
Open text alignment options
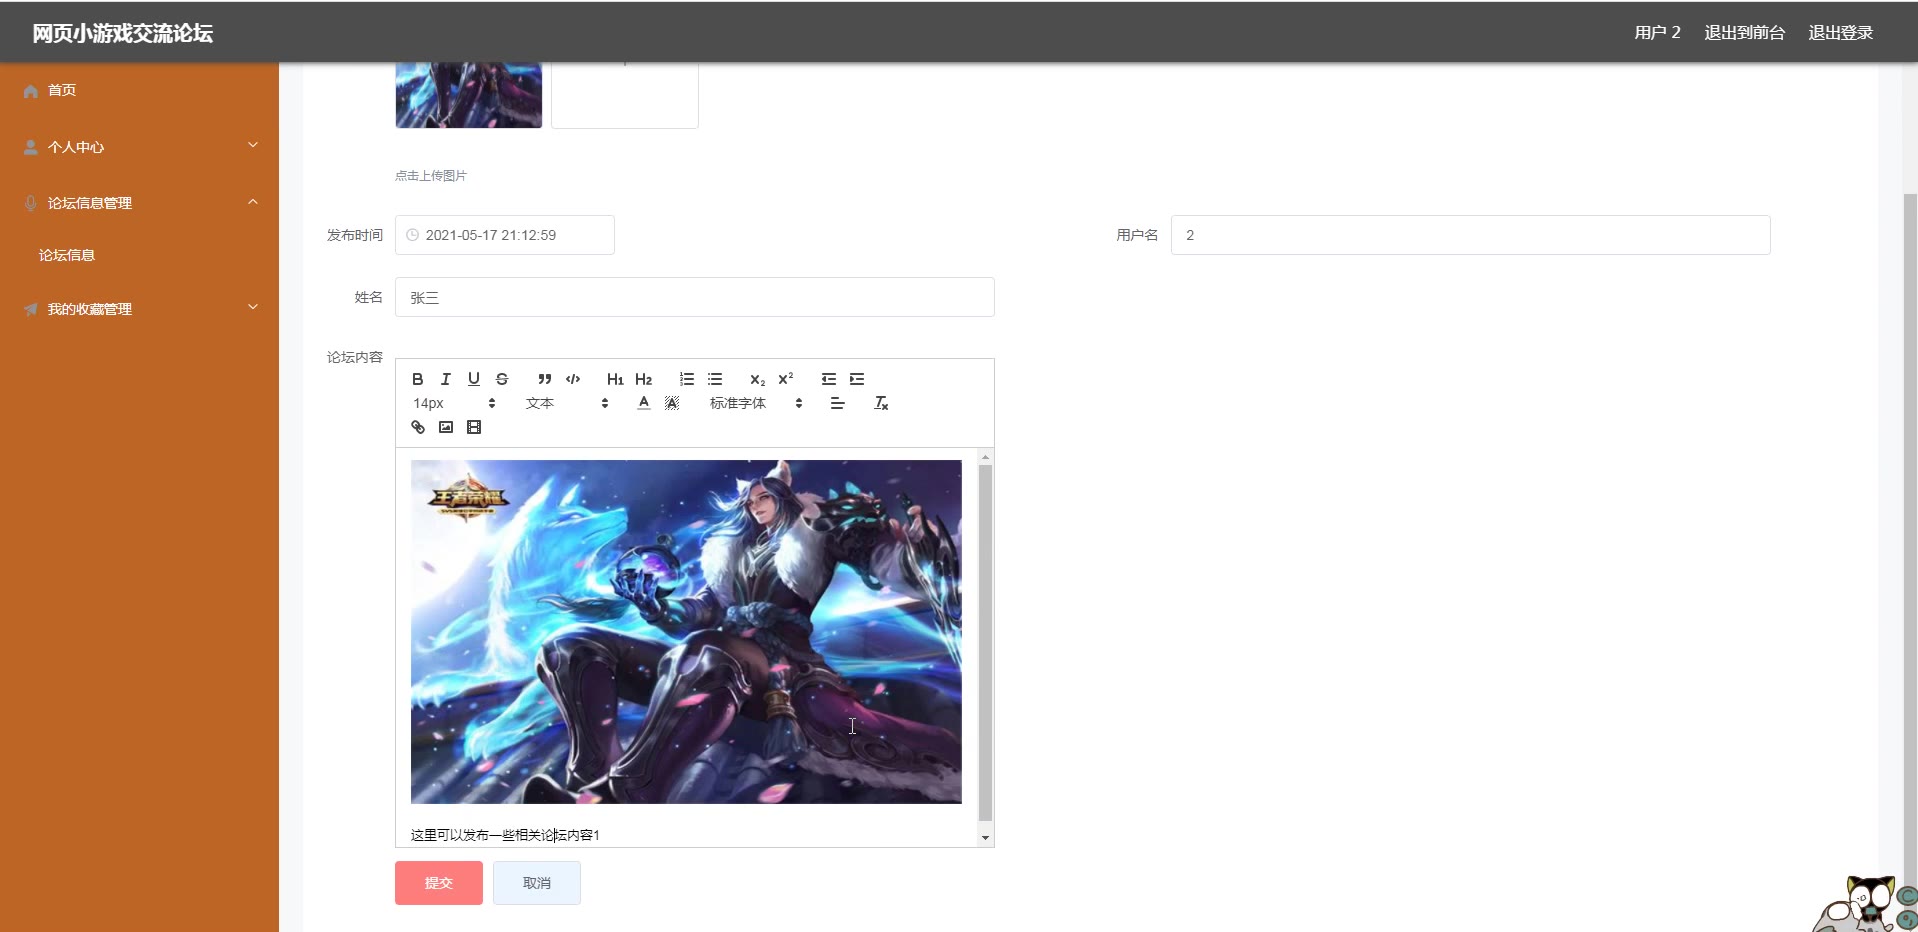837,403
